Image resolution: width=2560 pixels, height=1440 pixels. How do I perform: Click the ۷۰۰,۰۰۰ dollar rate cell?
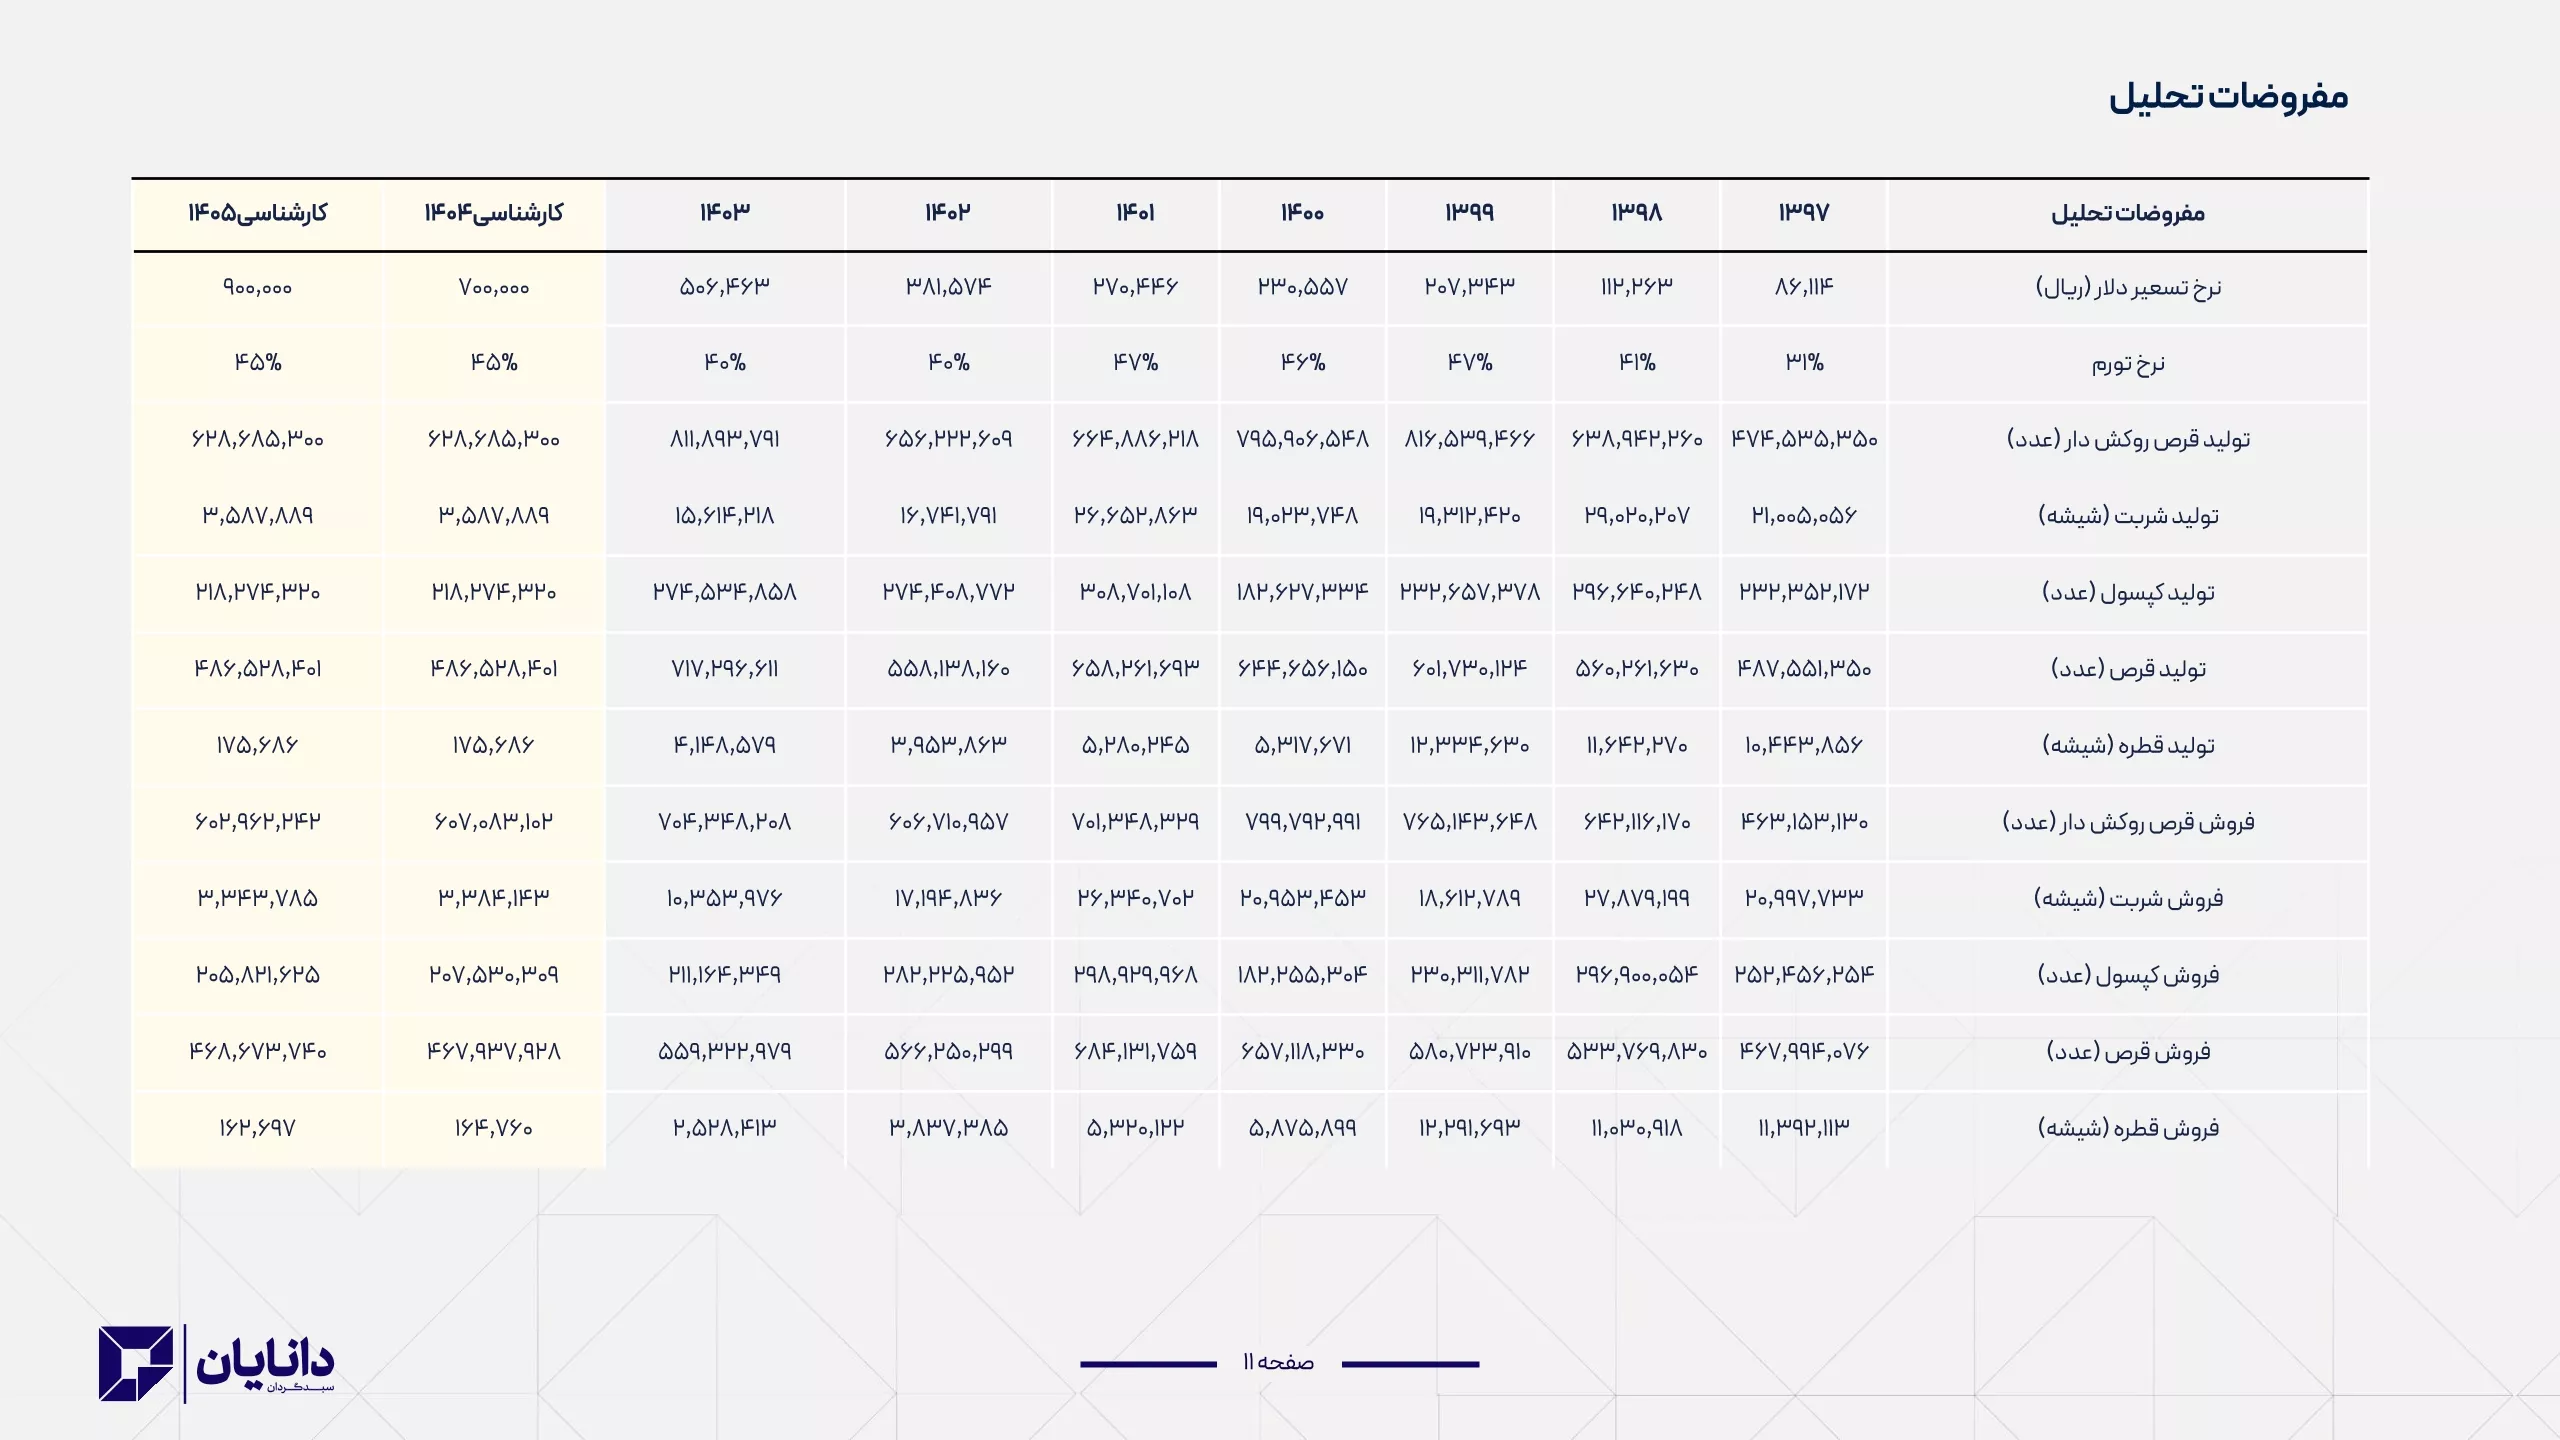[x=494, y=288]
